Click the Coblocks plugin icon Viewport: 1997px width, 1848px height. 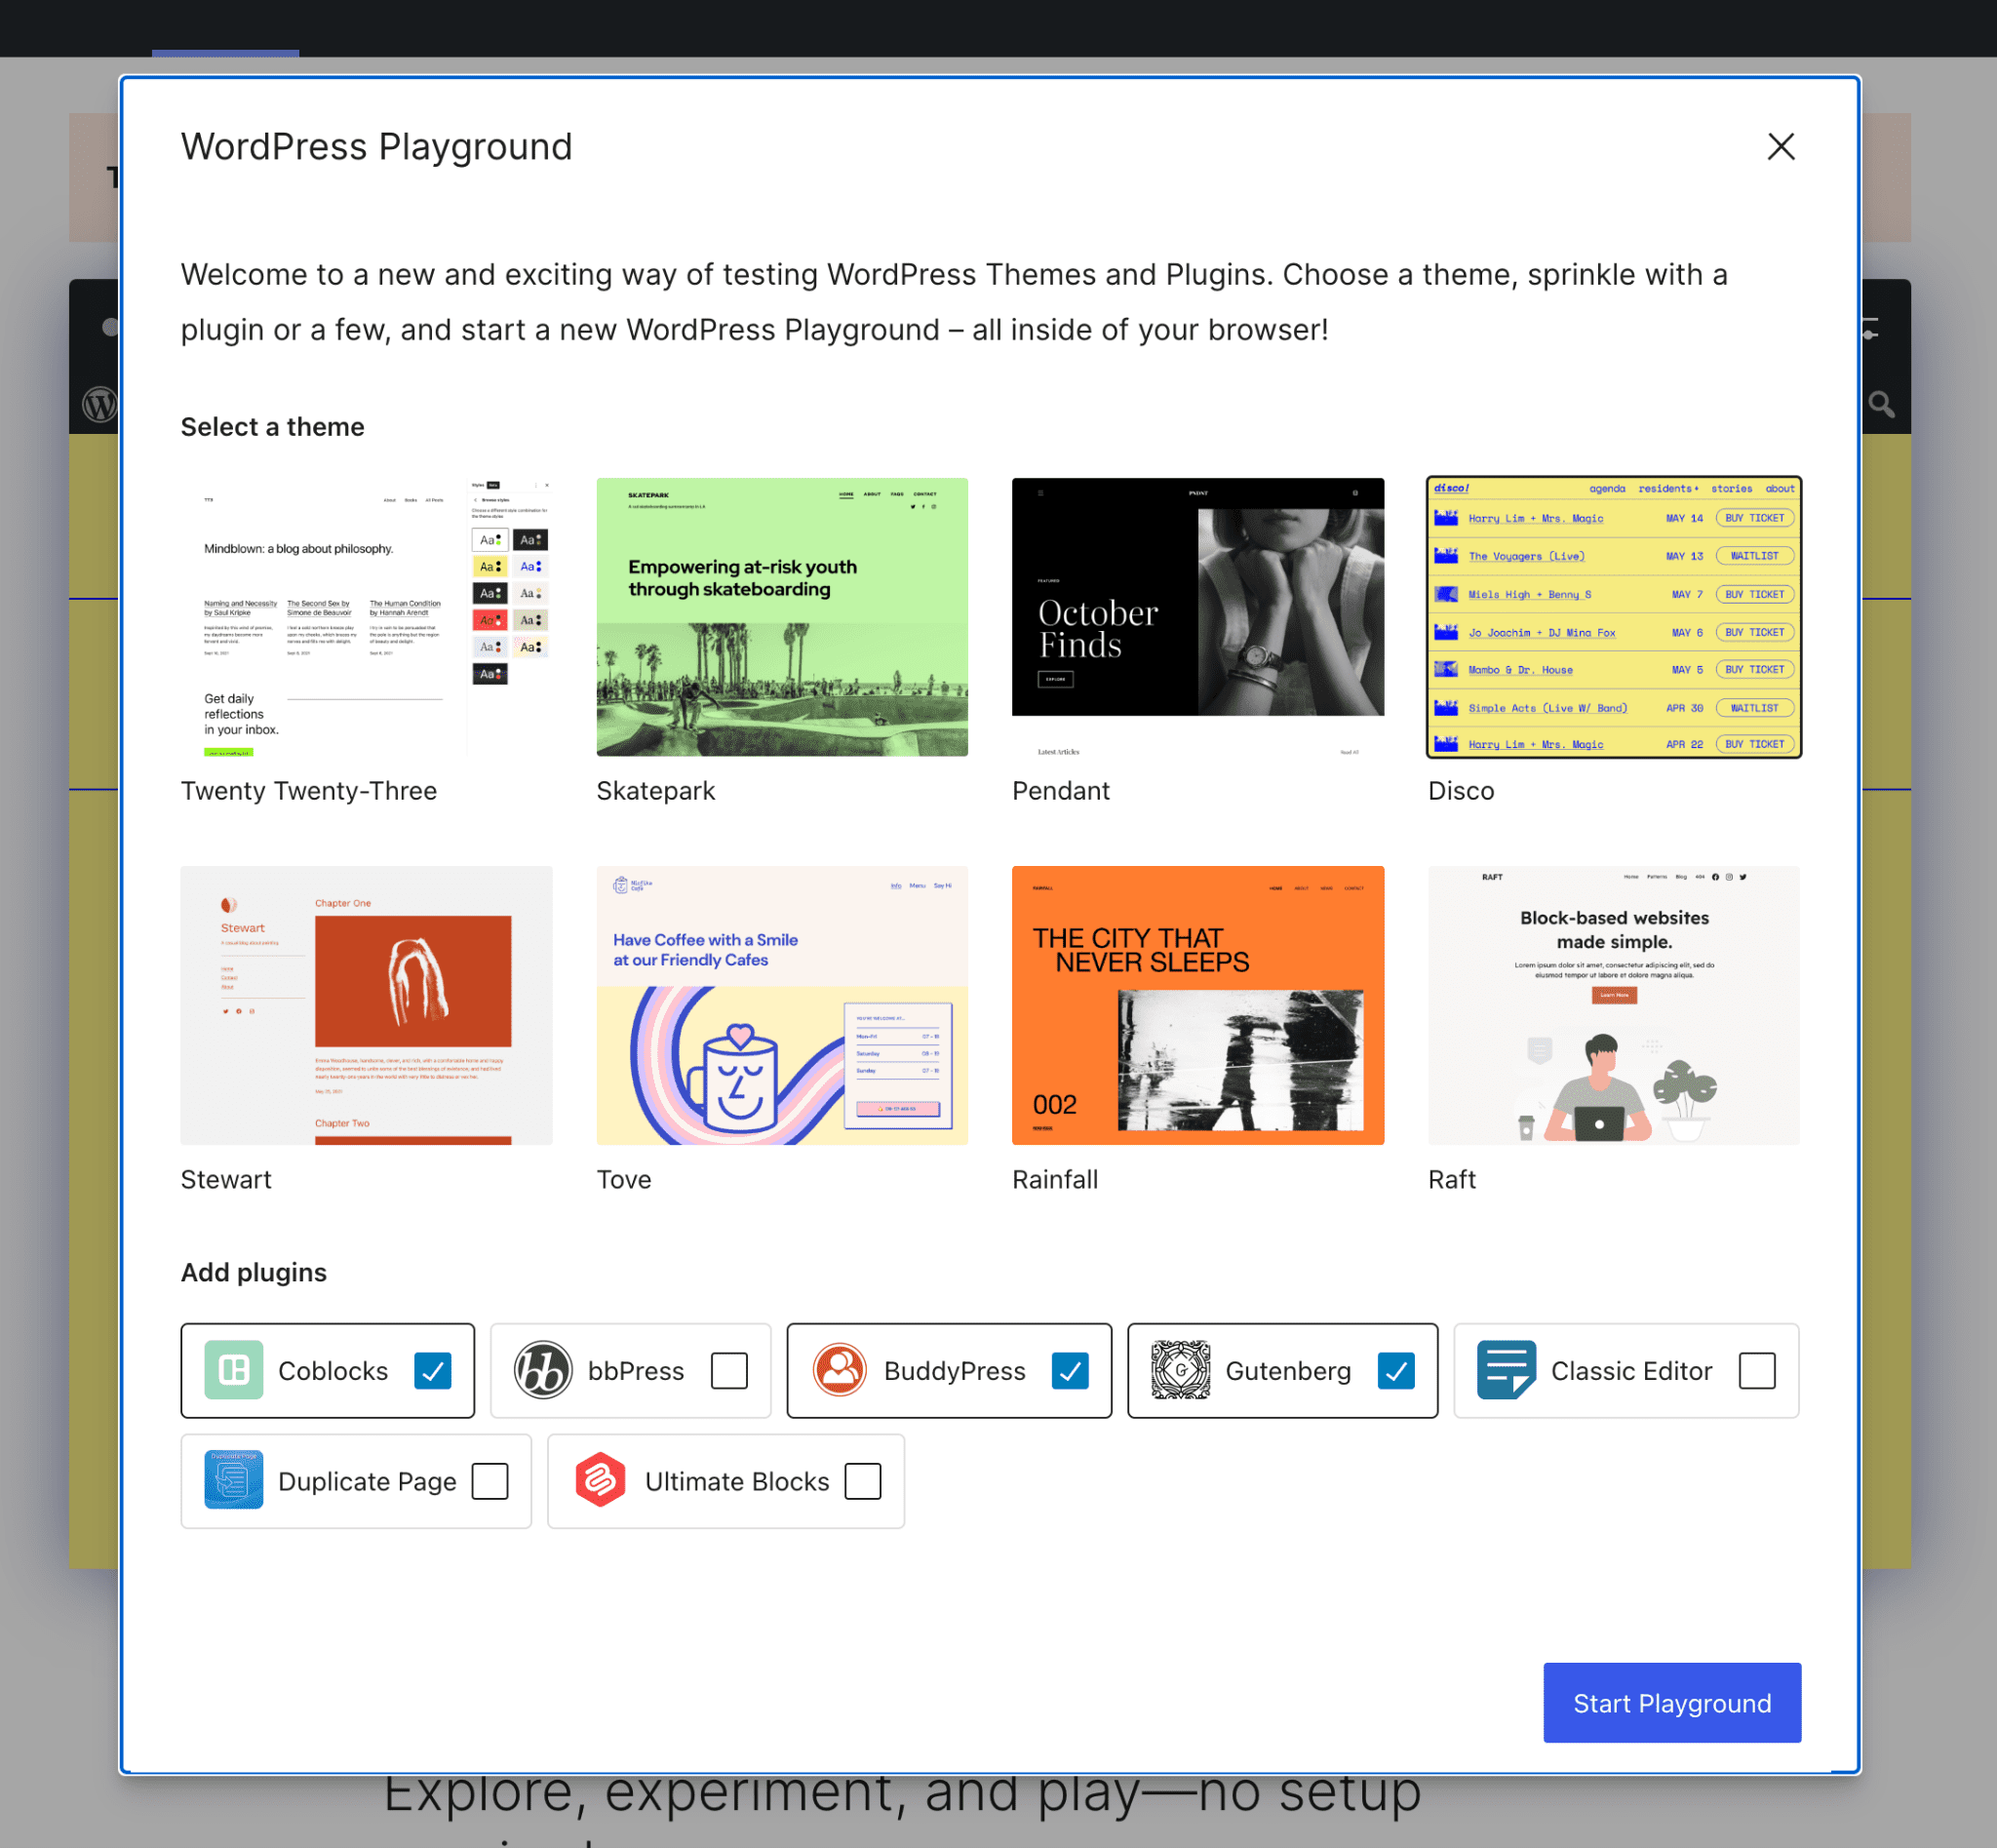231,1369
